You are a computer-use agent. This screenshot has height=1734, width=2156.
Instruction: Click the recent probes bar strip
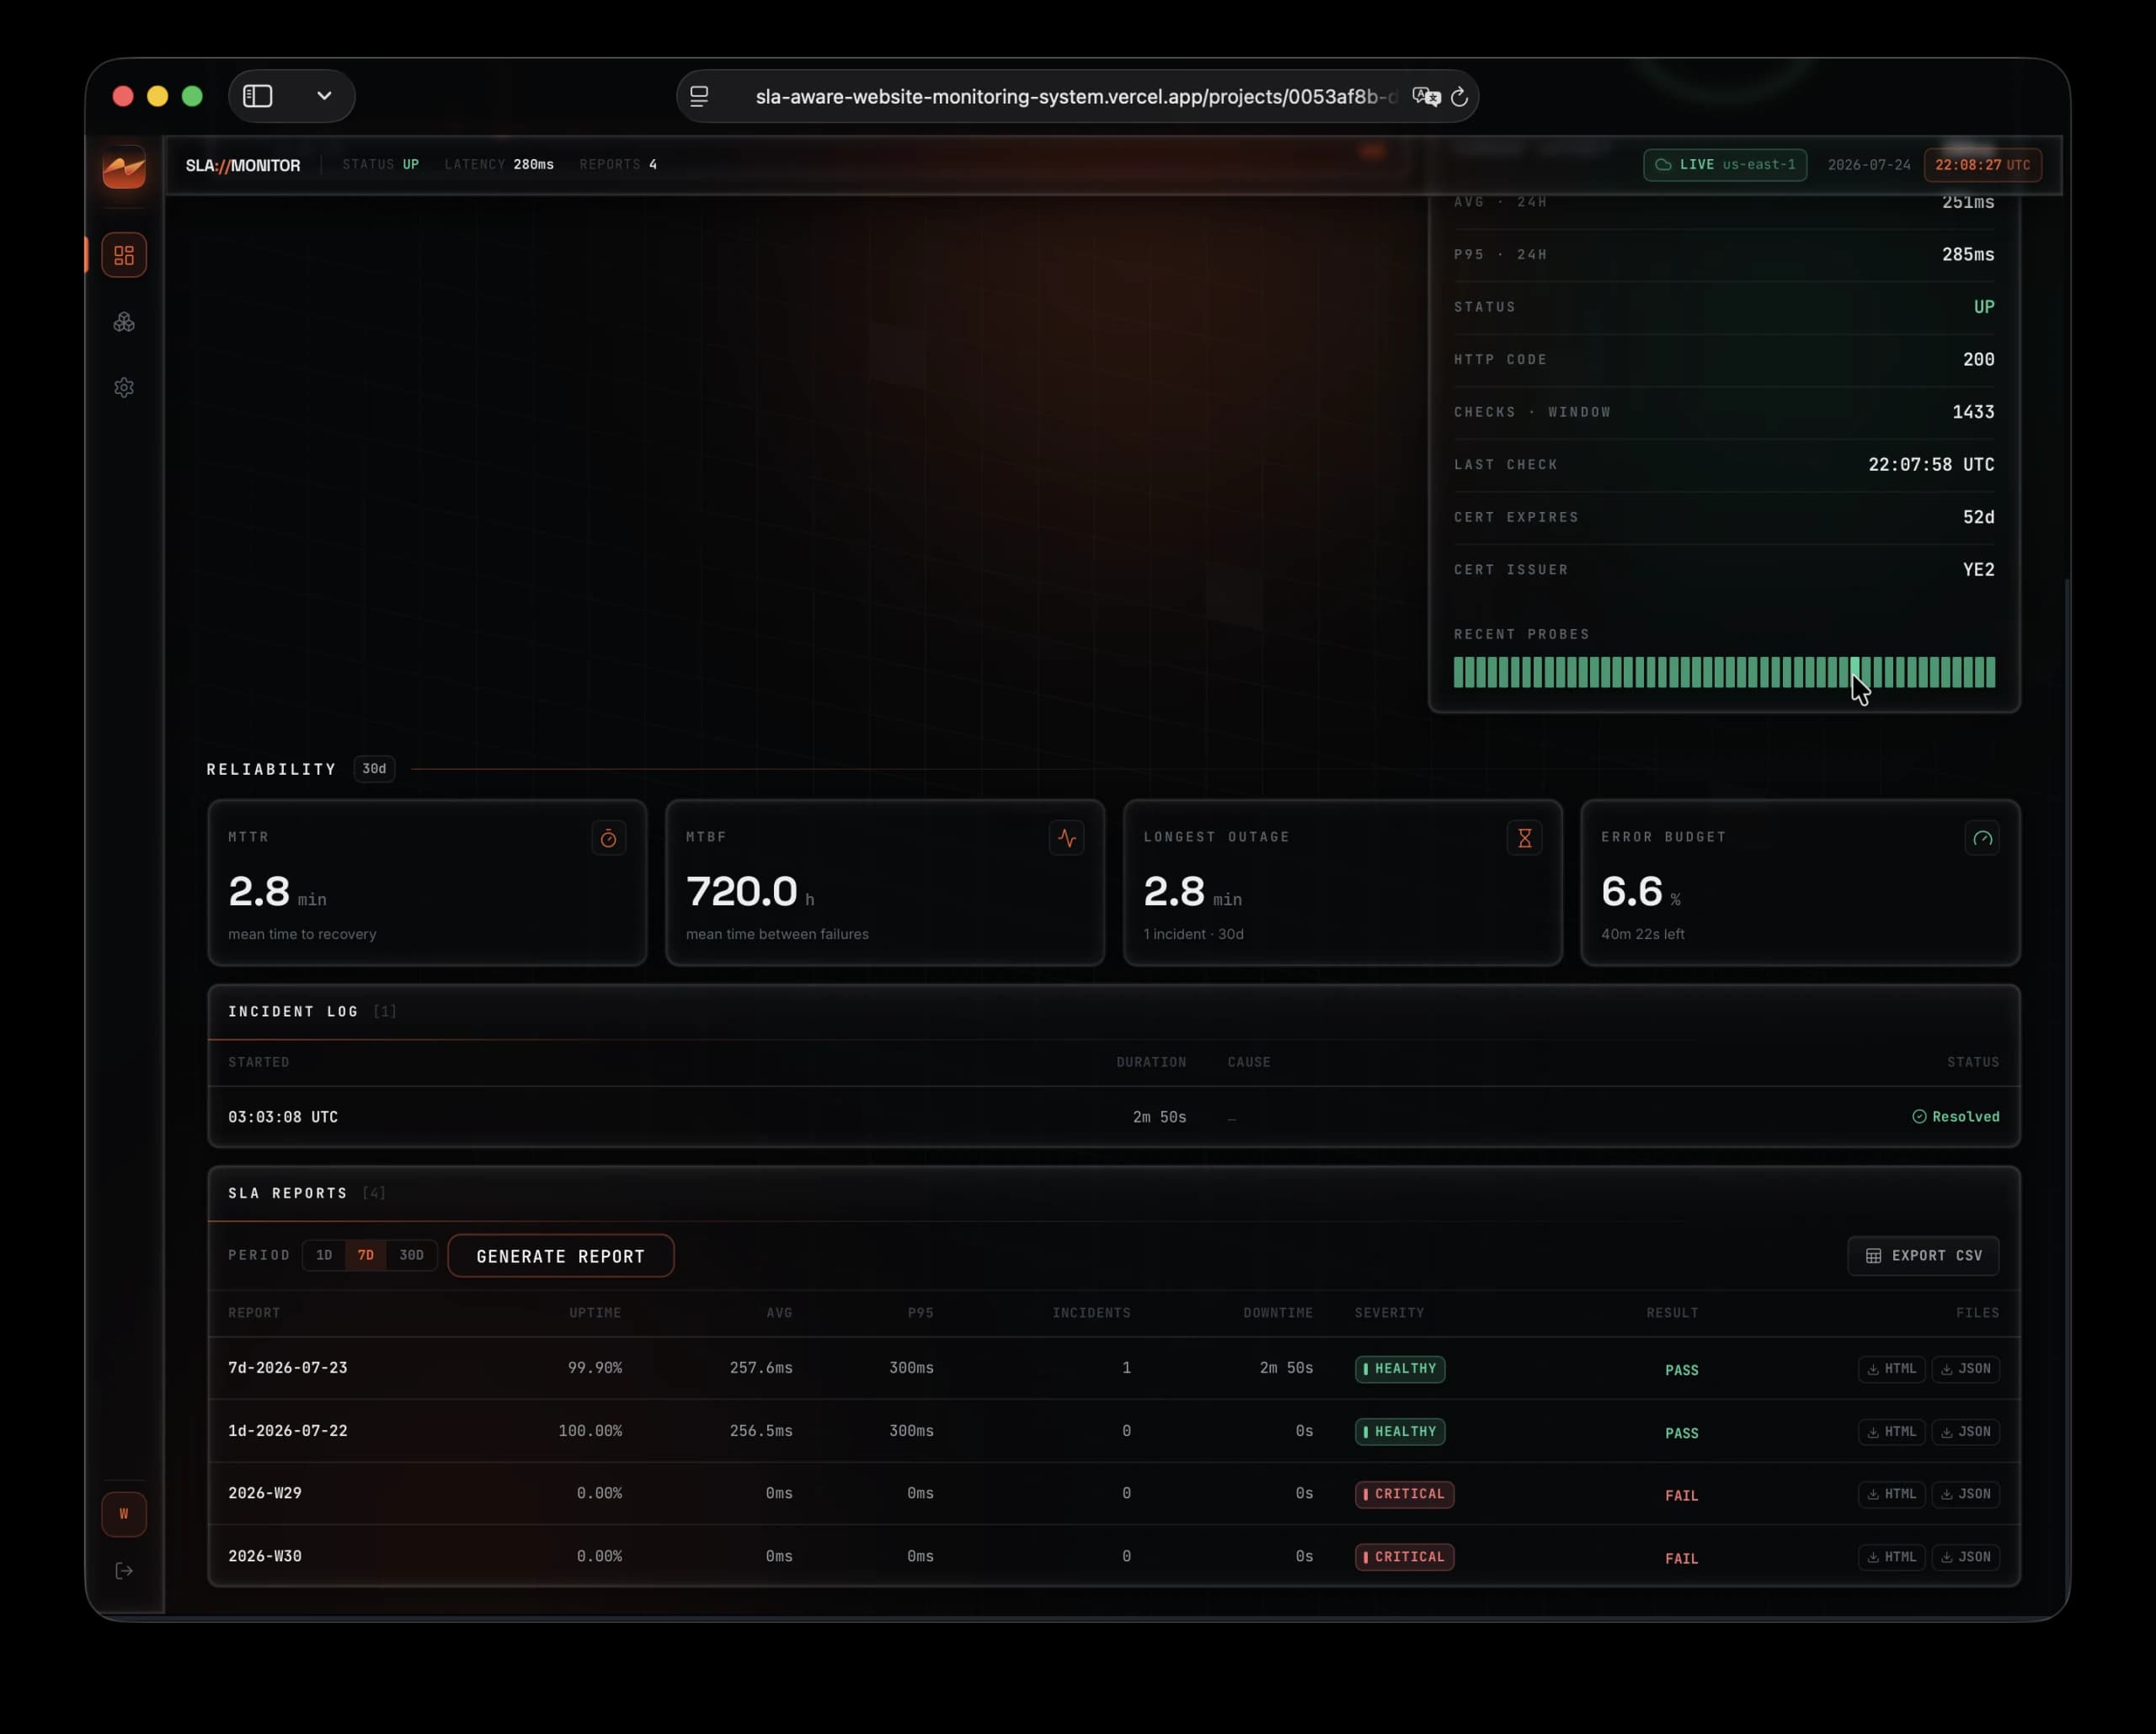pos(1724,672)
